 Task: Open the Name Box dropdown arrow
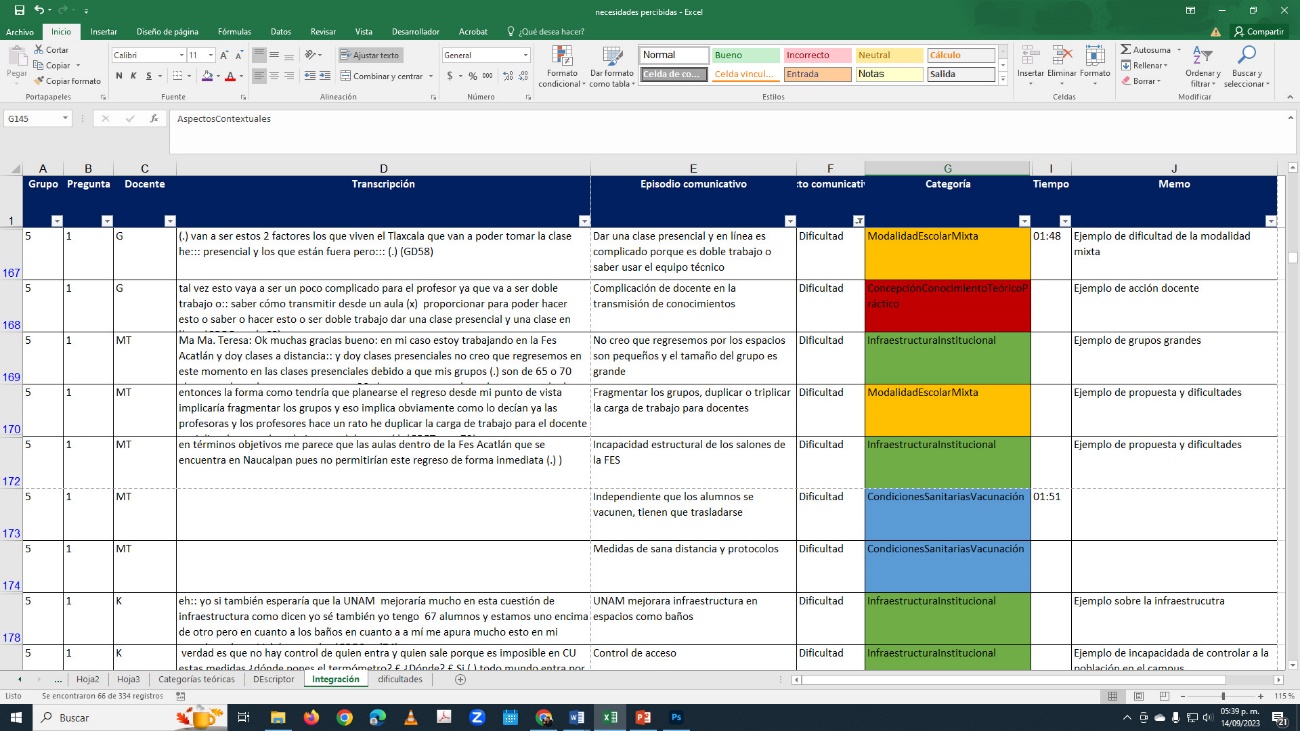pyautogui.click(x=65, y=118)
